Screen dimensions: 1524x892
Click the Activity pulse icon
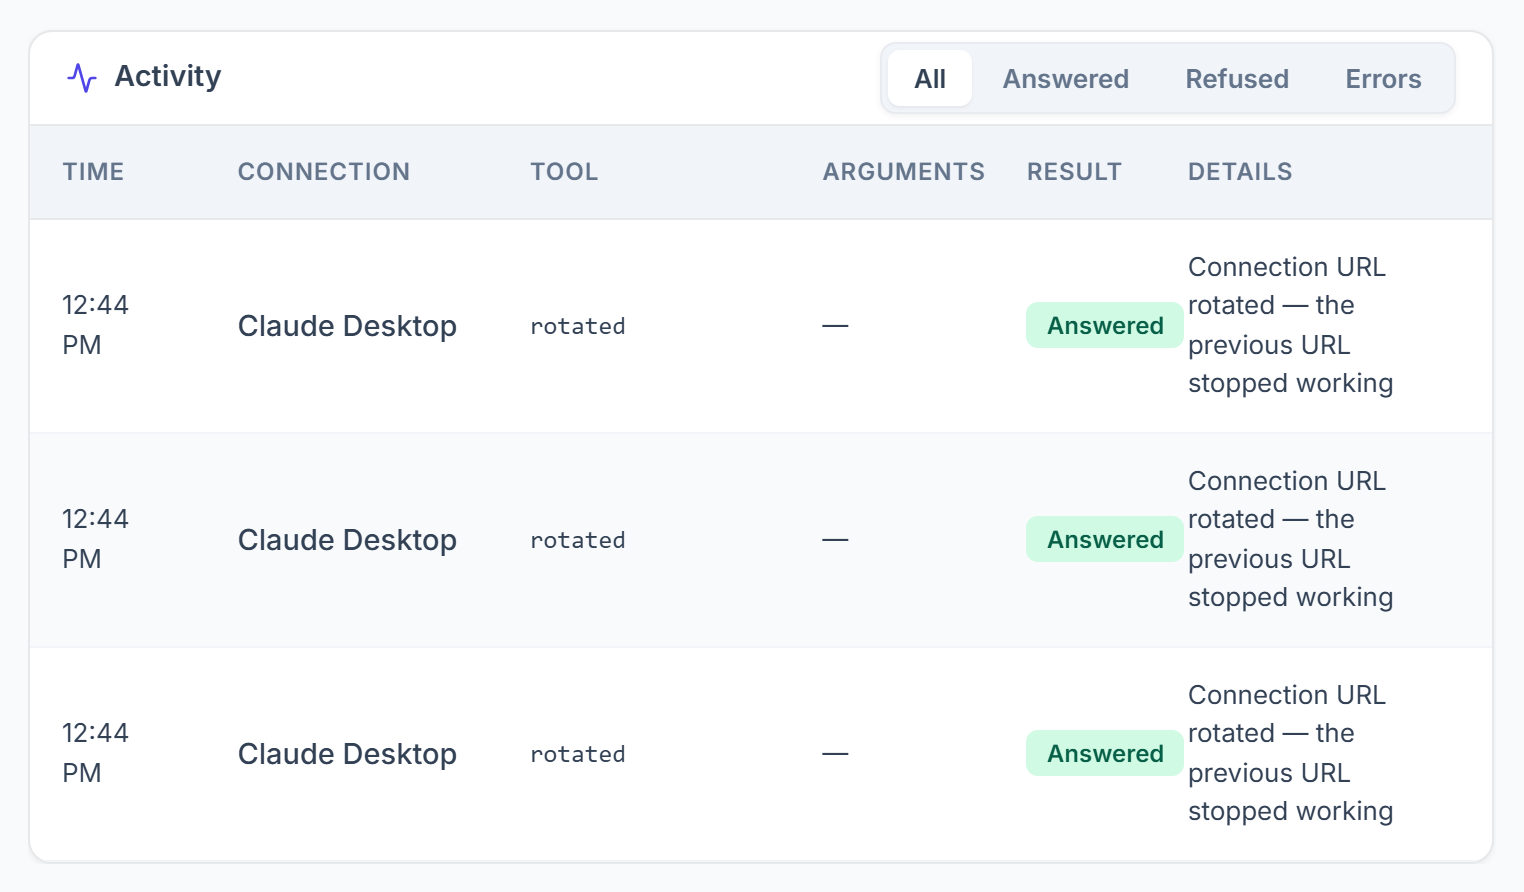coord(82,77)
